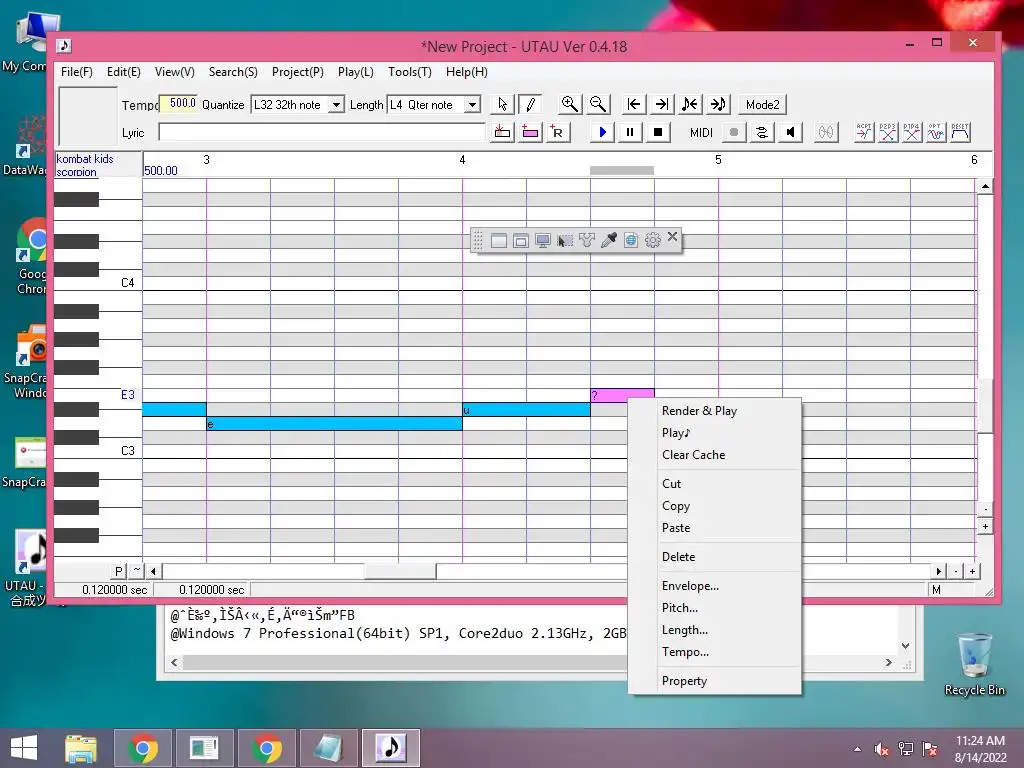The height and width of the screenshot is (768, 1024).
Task: Click the insert lyric icon next to Lyric box
Action: click(502, 133)
